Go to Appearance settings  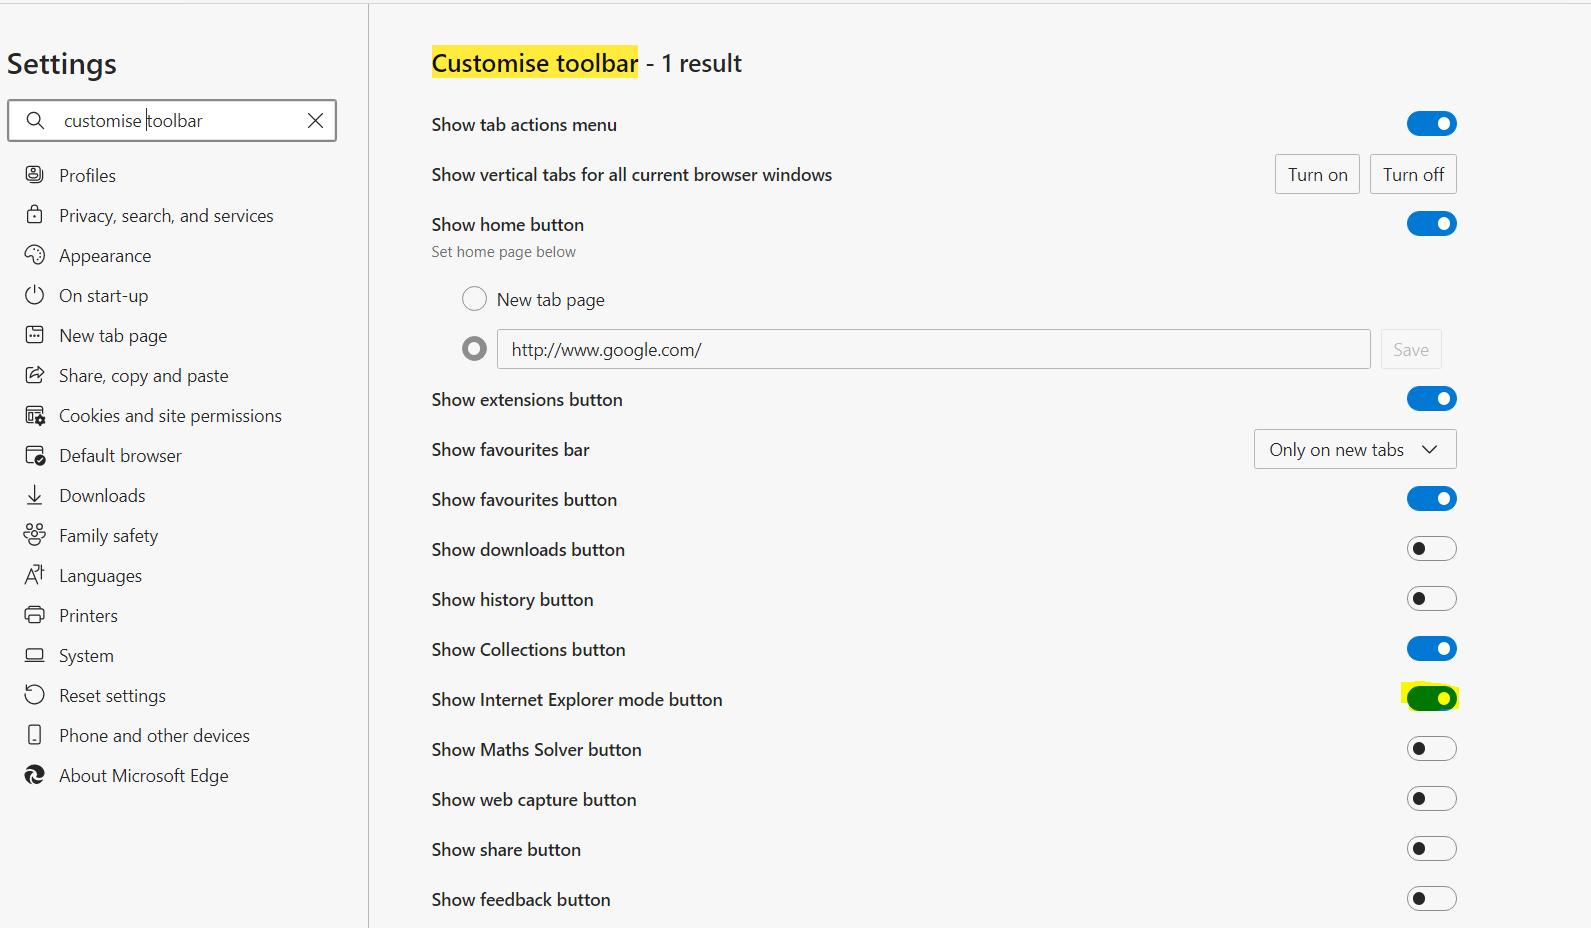click(x=105, y=255)
